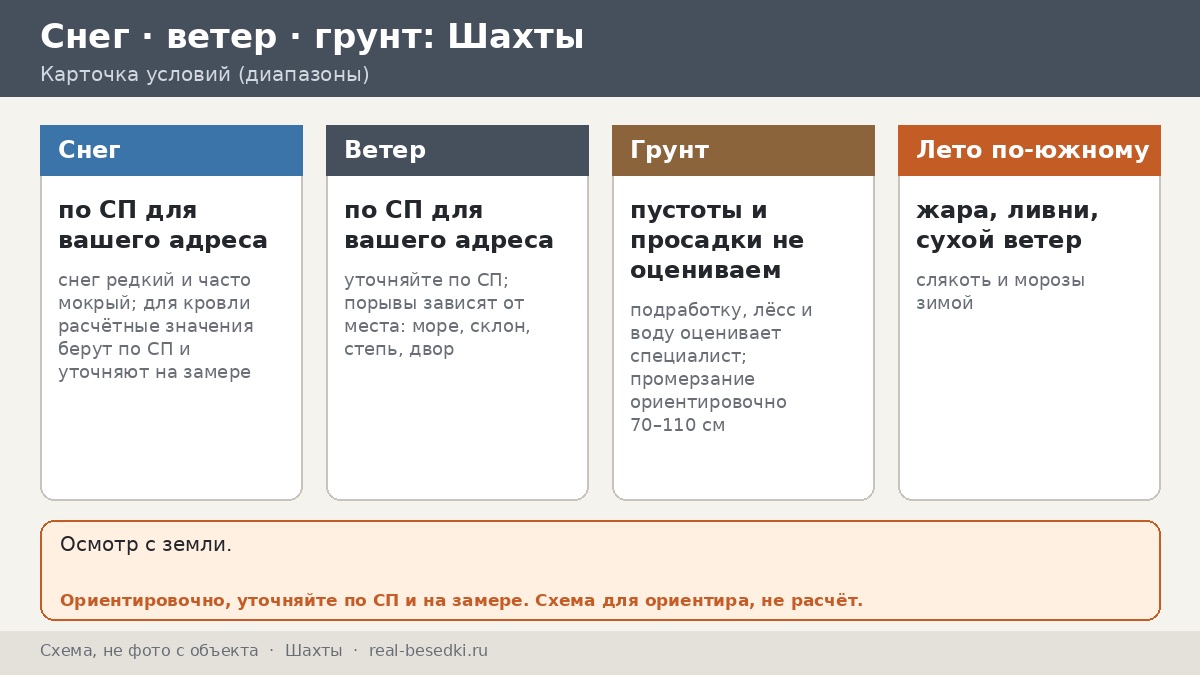Screen dimensions: 1200x675
Task: Click the note 'Осмотр с земли.'
Action: click(x=146, y=545)
